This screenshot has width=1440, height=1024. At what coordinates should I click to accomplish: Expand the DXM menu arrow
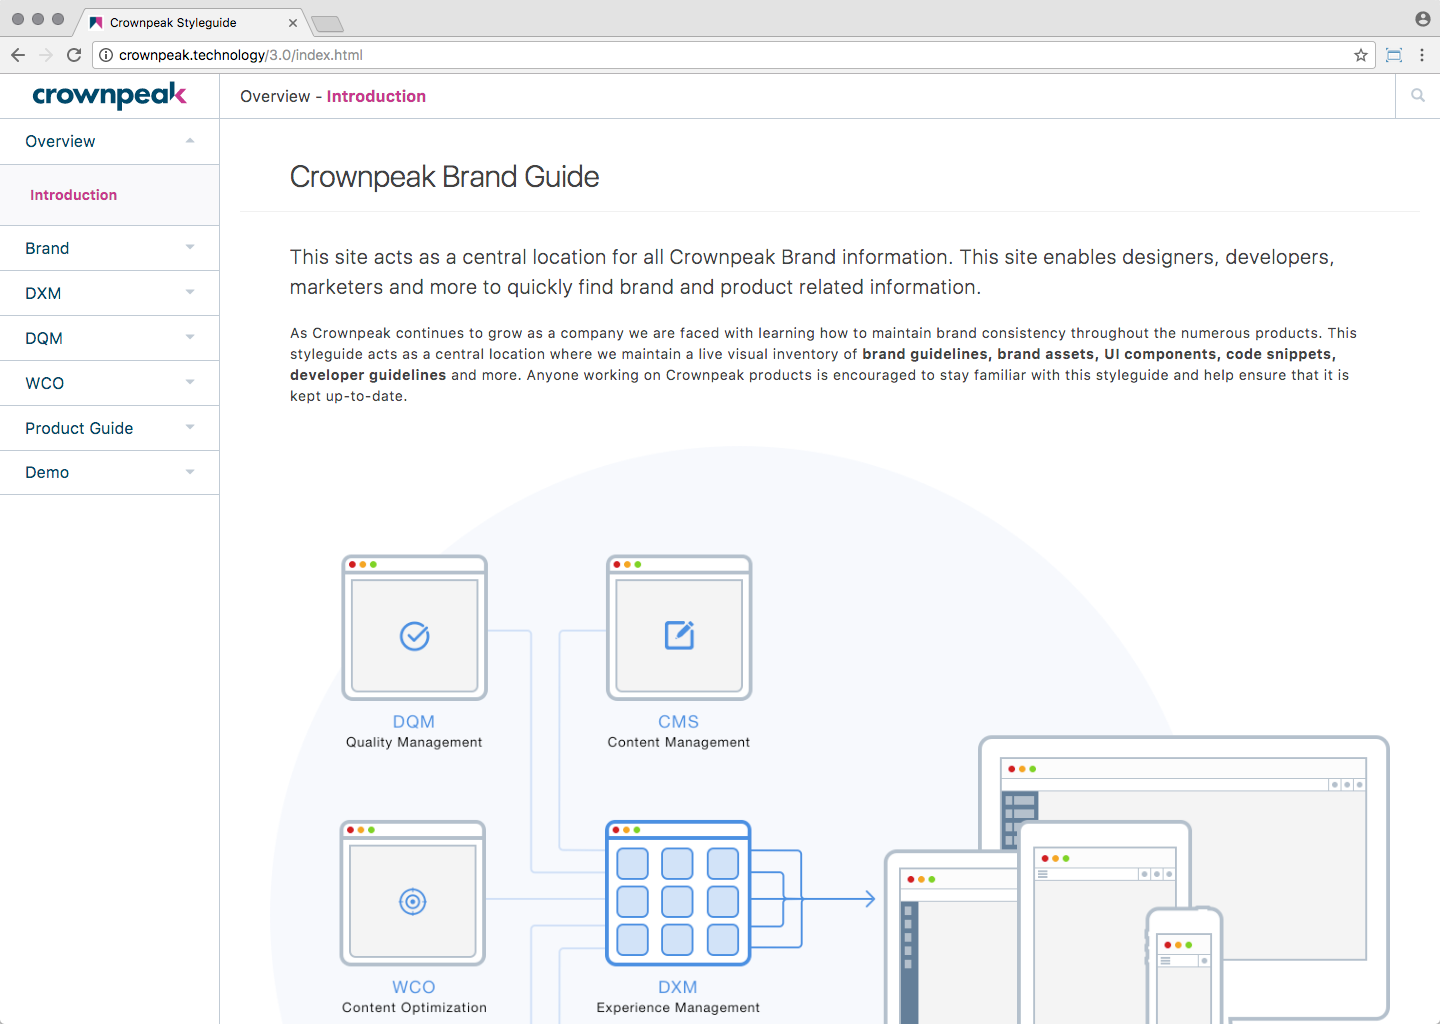click(190, 292)
